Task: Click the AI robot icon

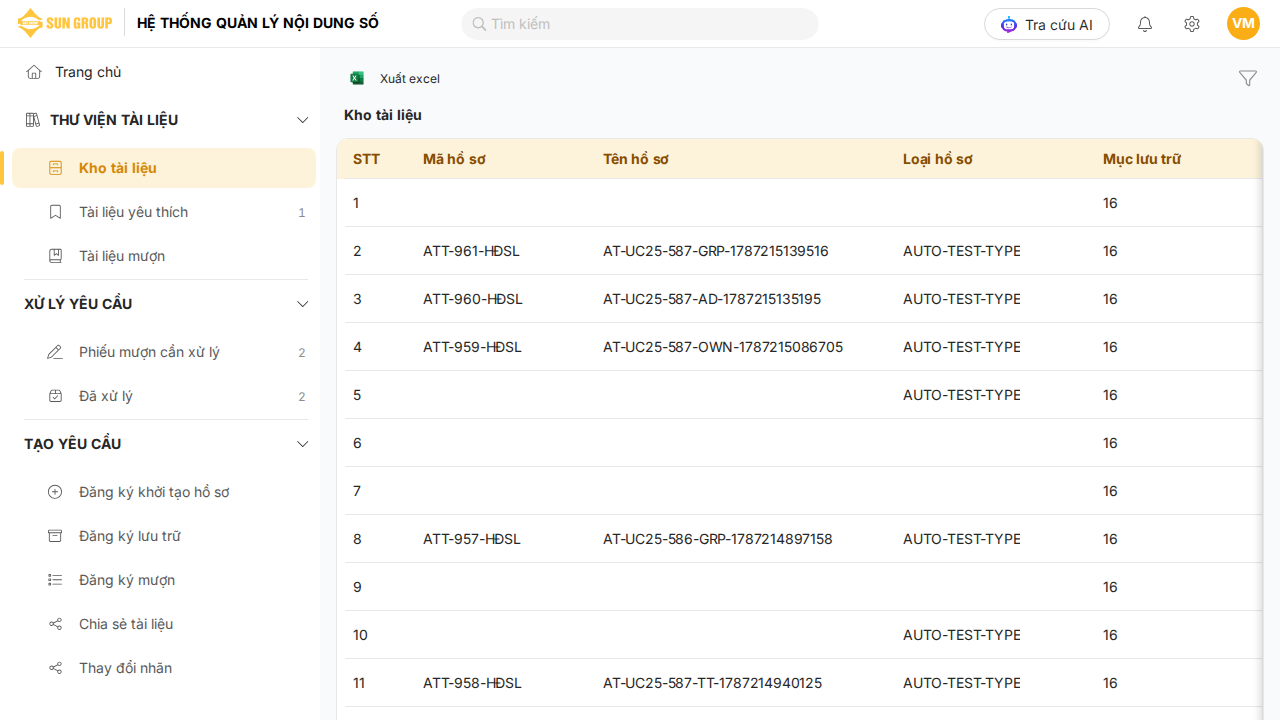Action: pyautogui.click(x=1009, y=24)
